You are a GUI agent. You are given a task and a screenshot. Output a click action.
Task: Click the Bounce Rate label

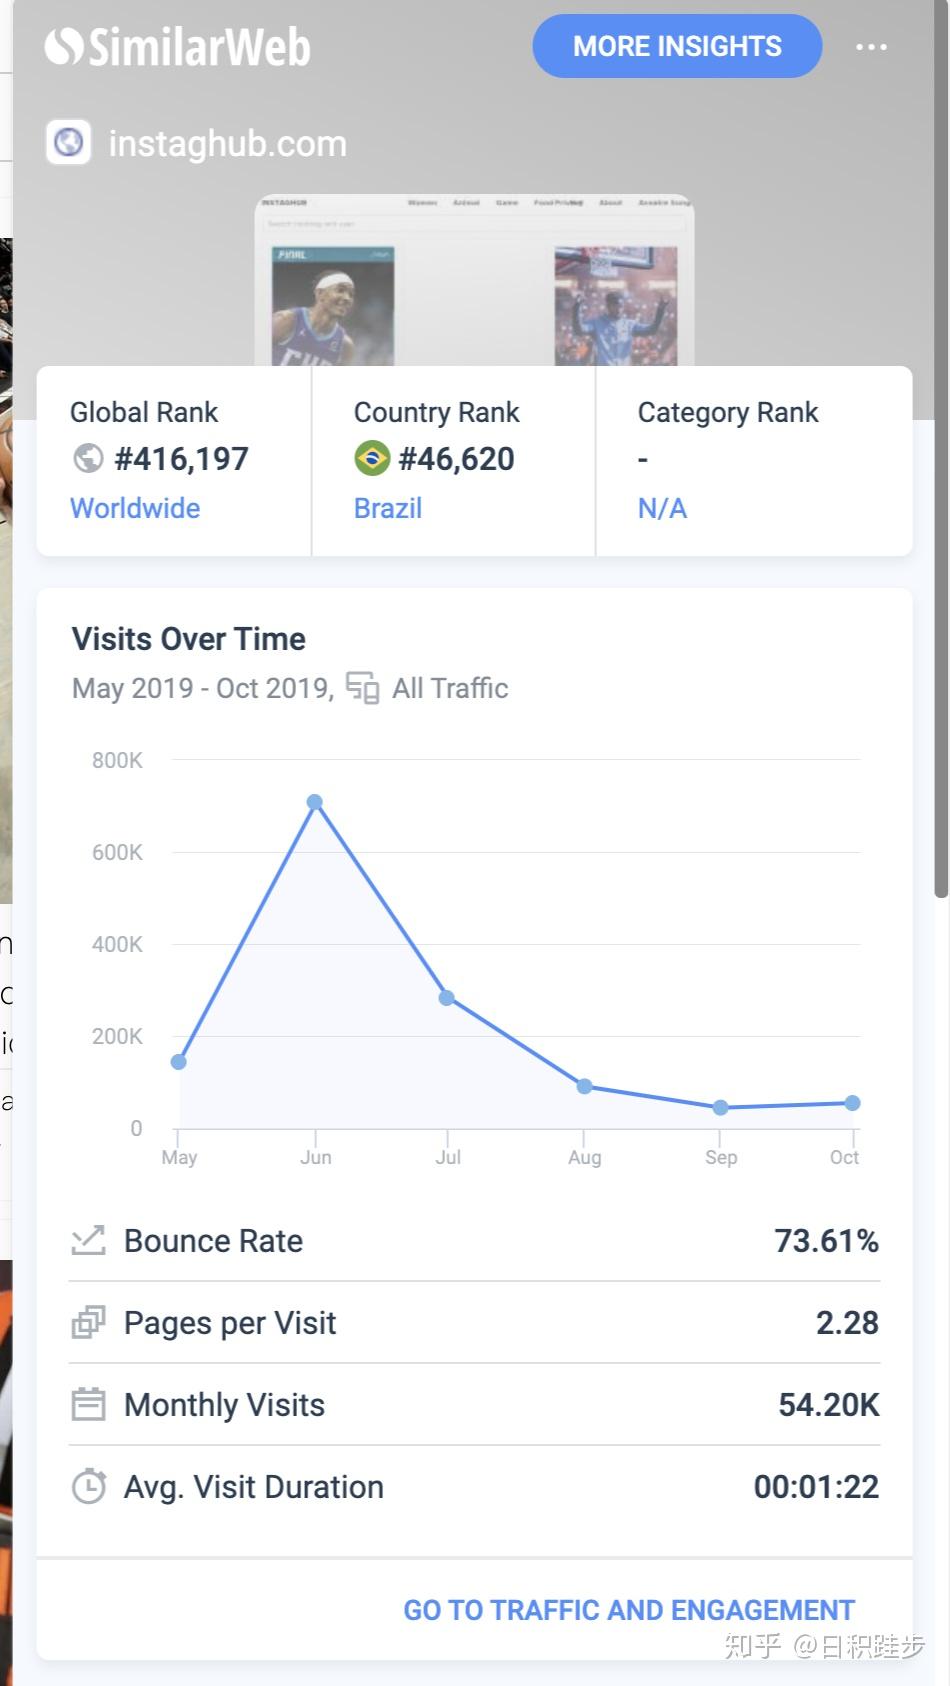tap(213, 1241)
